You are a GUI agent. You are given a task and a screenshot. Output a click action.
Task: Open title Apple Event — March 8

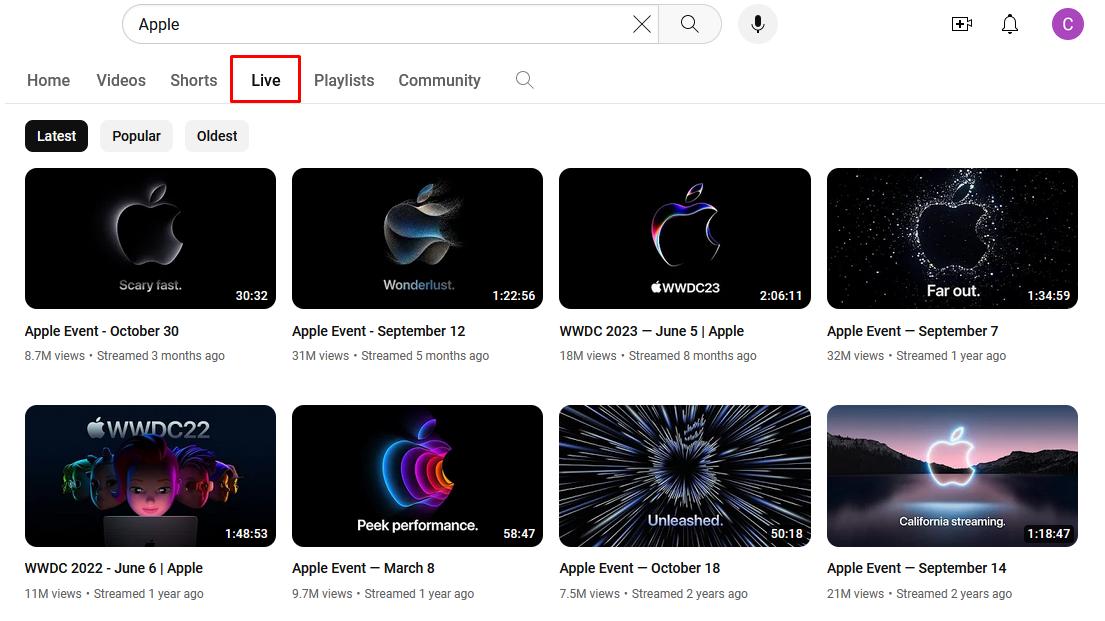(363, 568)
